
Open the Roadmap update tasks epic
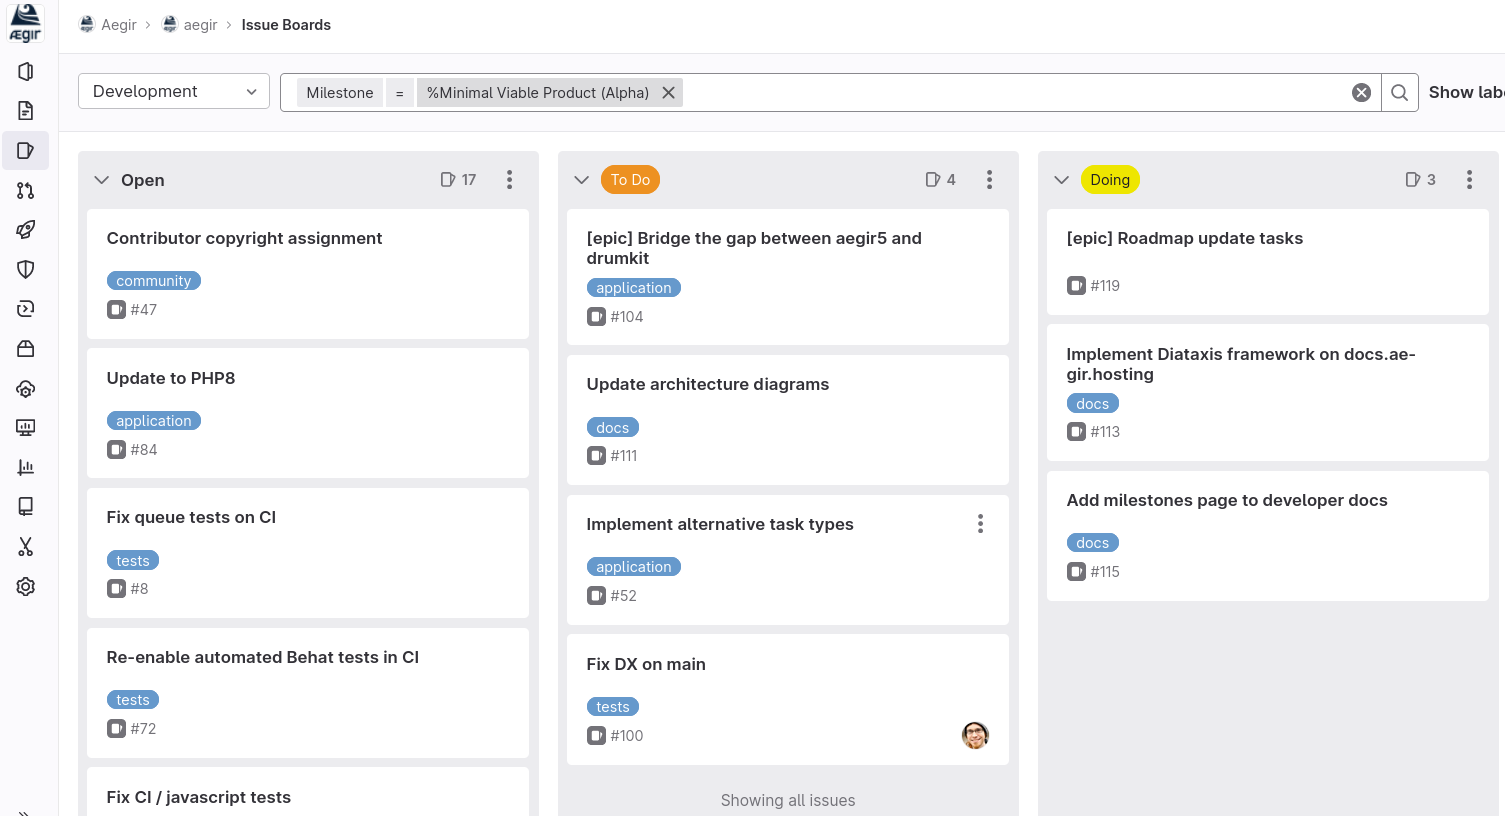(x=1184, y=238)
